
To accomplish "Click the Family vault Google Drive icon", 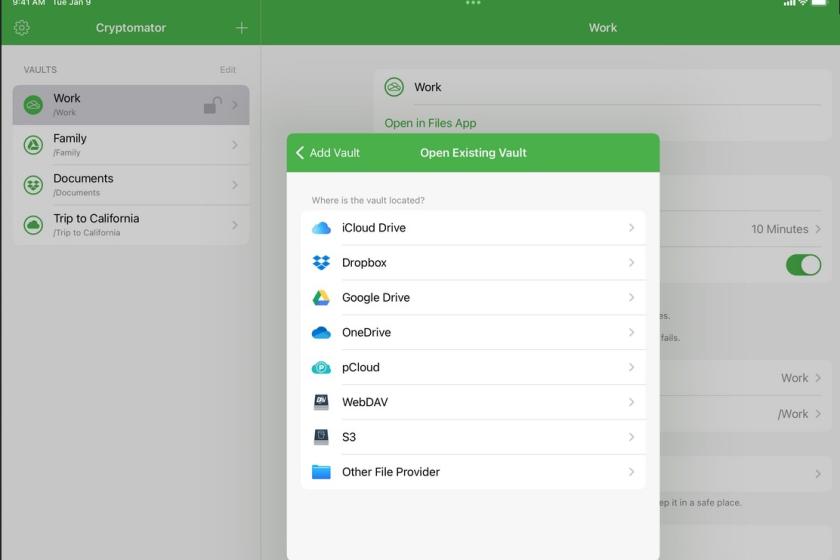I will (33, 145).
